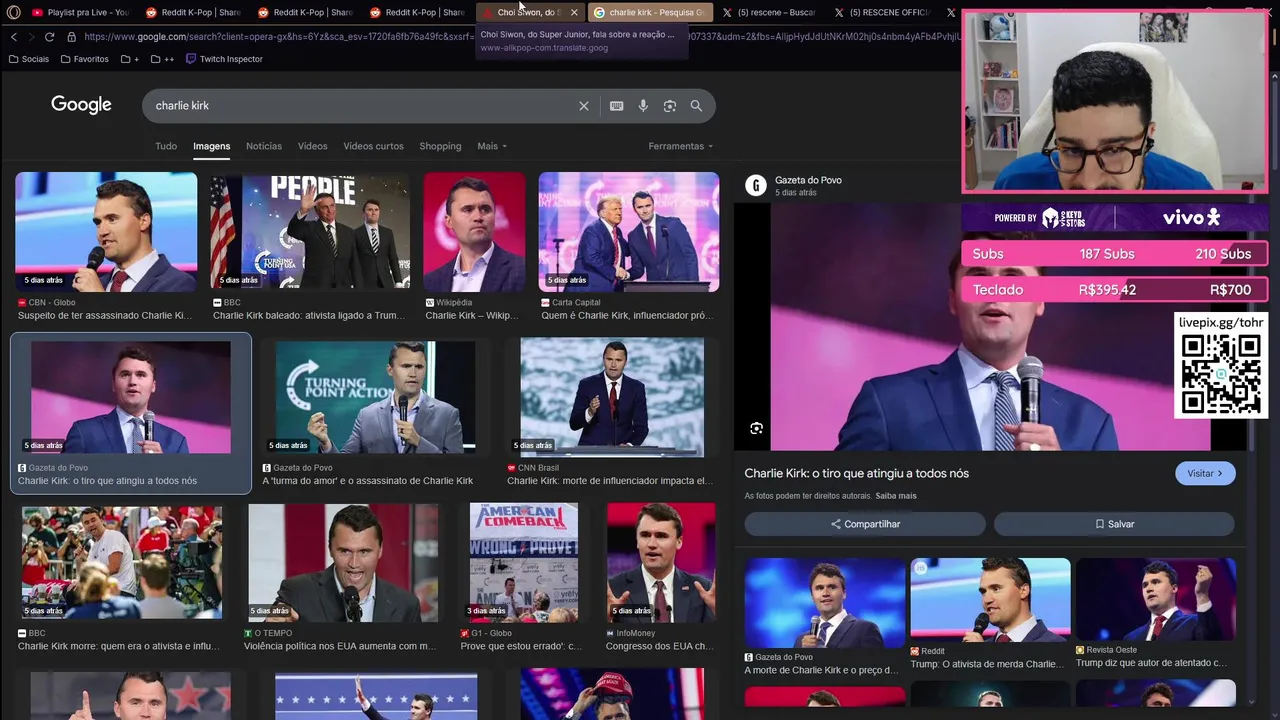Screen dimensions: 1280x720
Task: Save image with Salvar button
Action: point(1114,524)
